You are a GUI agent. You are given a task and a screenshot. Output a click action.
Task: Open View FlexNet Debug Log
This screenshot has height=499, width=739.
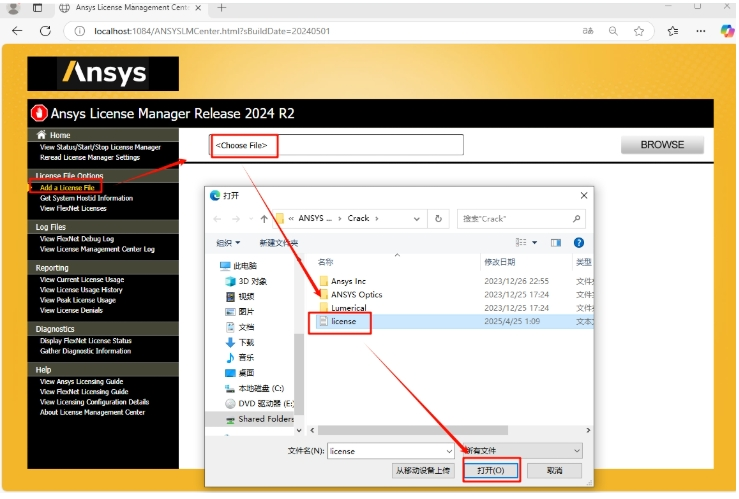pos(77,239)
